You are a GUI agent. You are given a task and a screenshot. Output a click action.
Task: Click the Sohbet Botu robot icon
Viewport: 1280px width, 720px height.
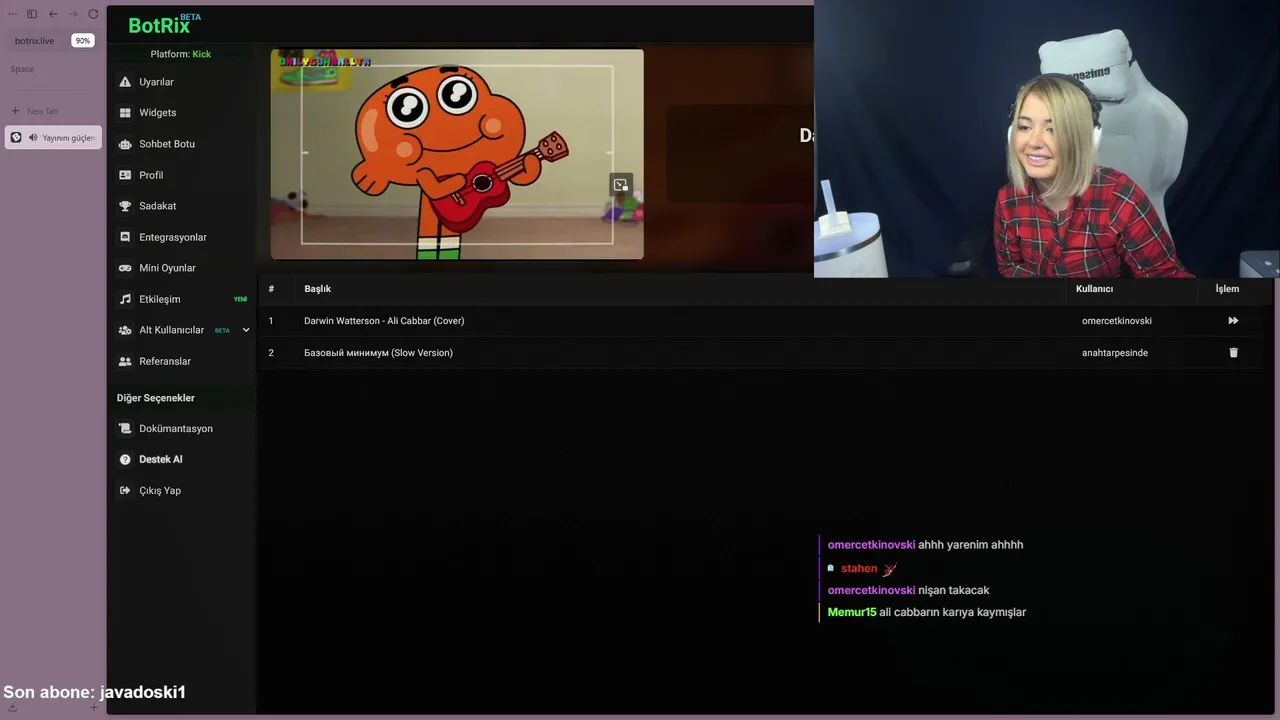click(x=125, y=144)
